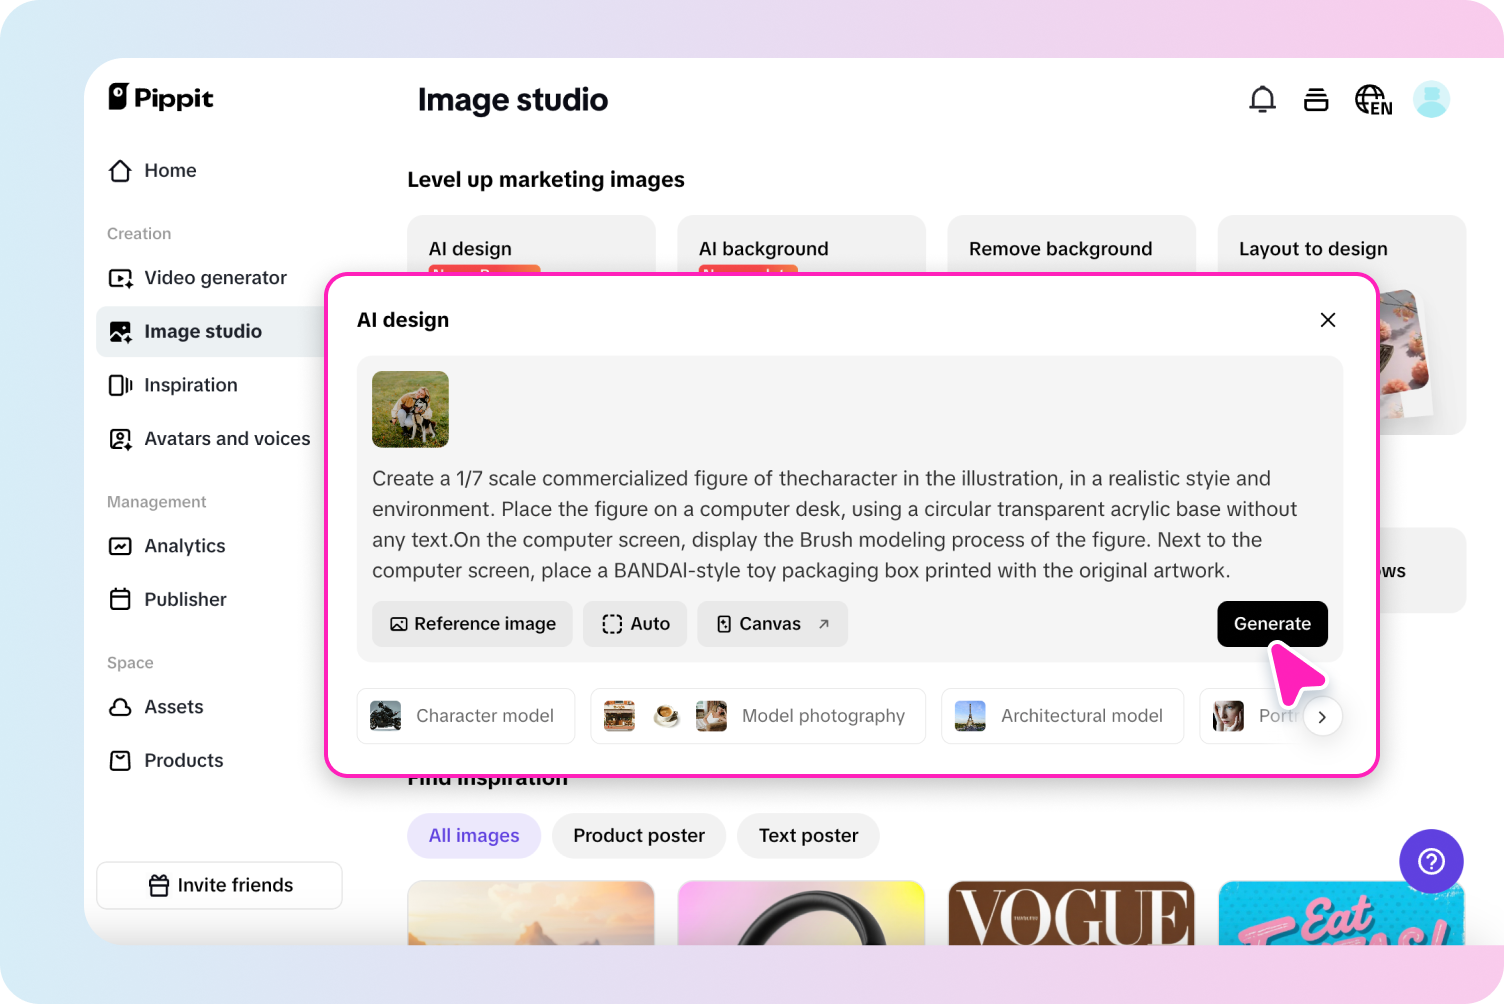Image resolution: width=1504 pixels, height=1004 pixels.
Task: Expand more style presets with right chevron
Action: 1322,717
